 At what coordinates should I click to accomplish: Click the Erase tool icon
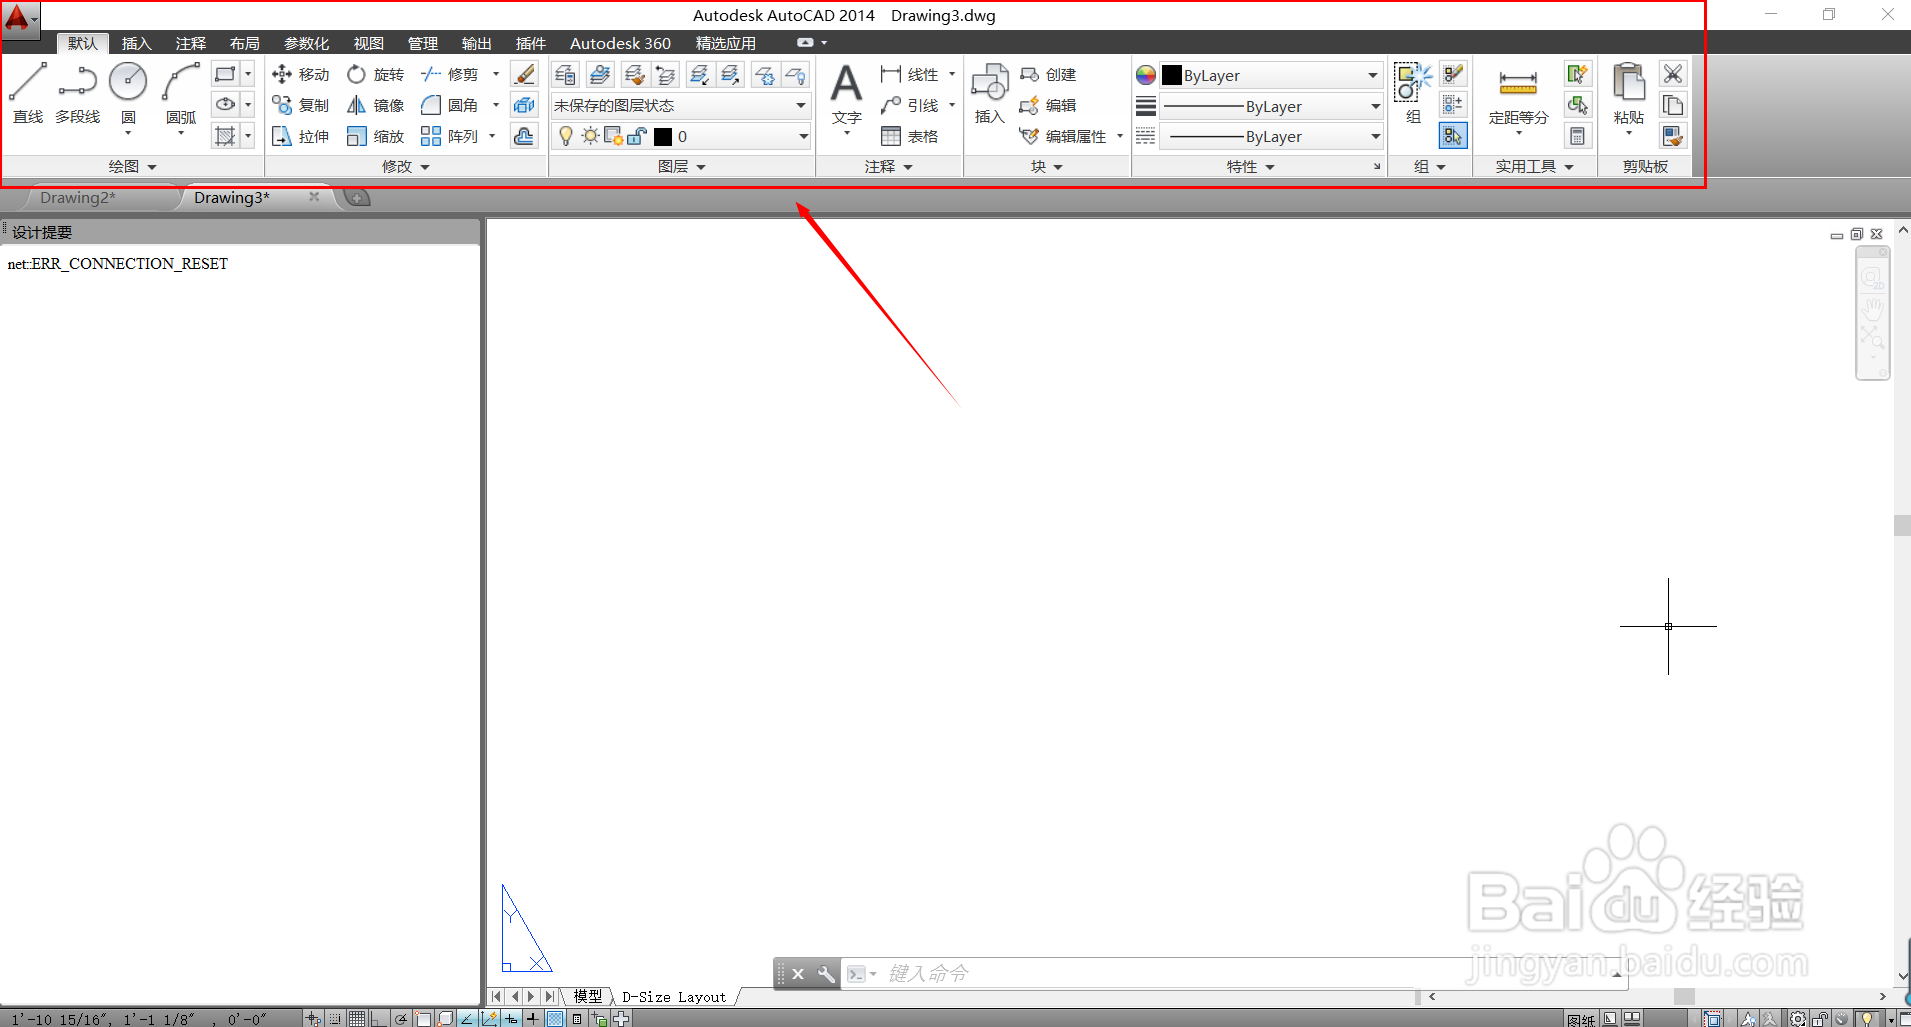pos(524,74)
